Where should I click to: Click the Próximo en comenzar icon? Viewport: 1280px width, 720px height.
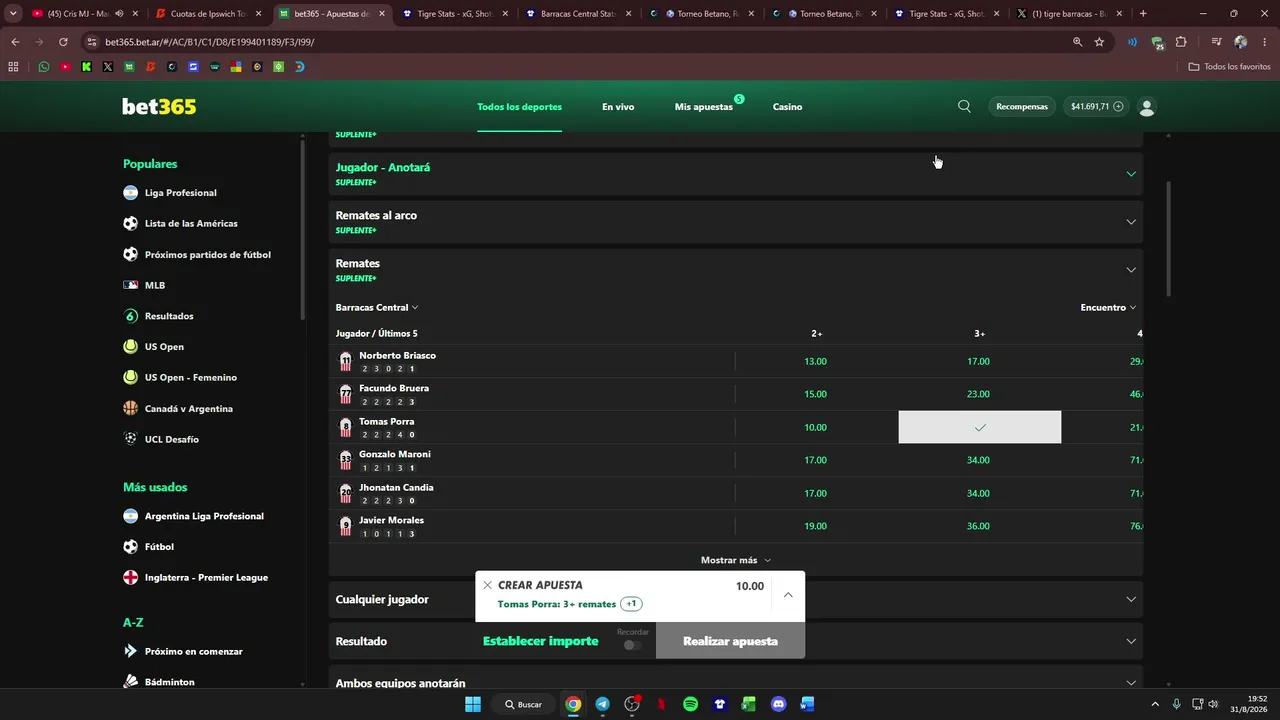click(x=130, y=651)
